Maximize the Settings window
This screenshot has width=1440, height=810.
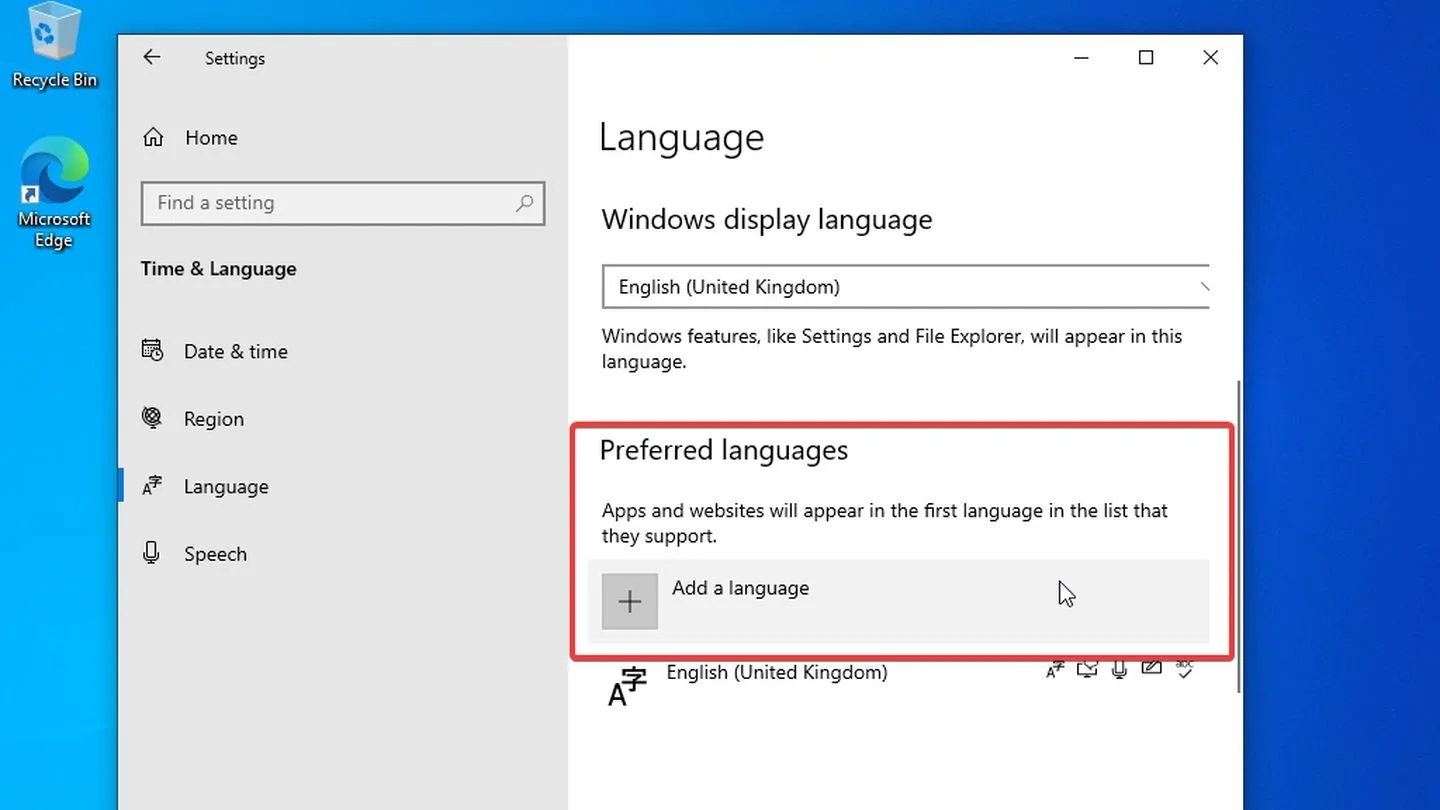pos(1146,58)
